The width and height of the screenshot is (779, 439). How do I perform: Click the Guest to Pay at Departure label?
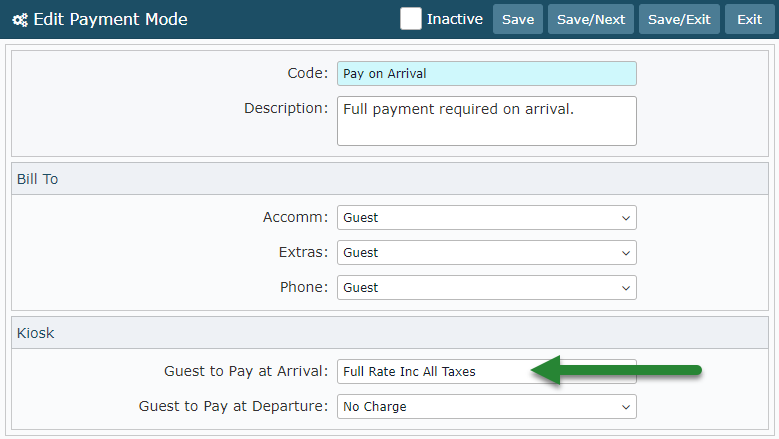[x=233, y=406]
